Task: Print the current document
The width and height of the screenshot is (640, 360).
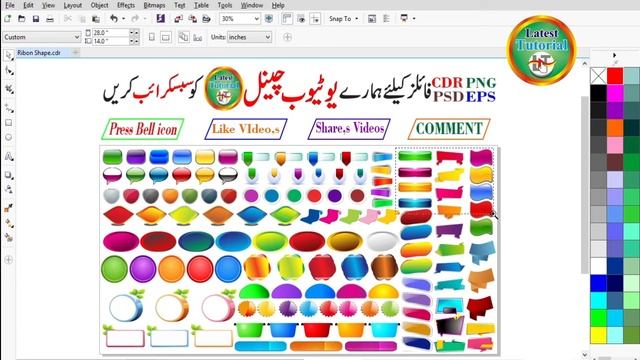Action: (50, 19)
